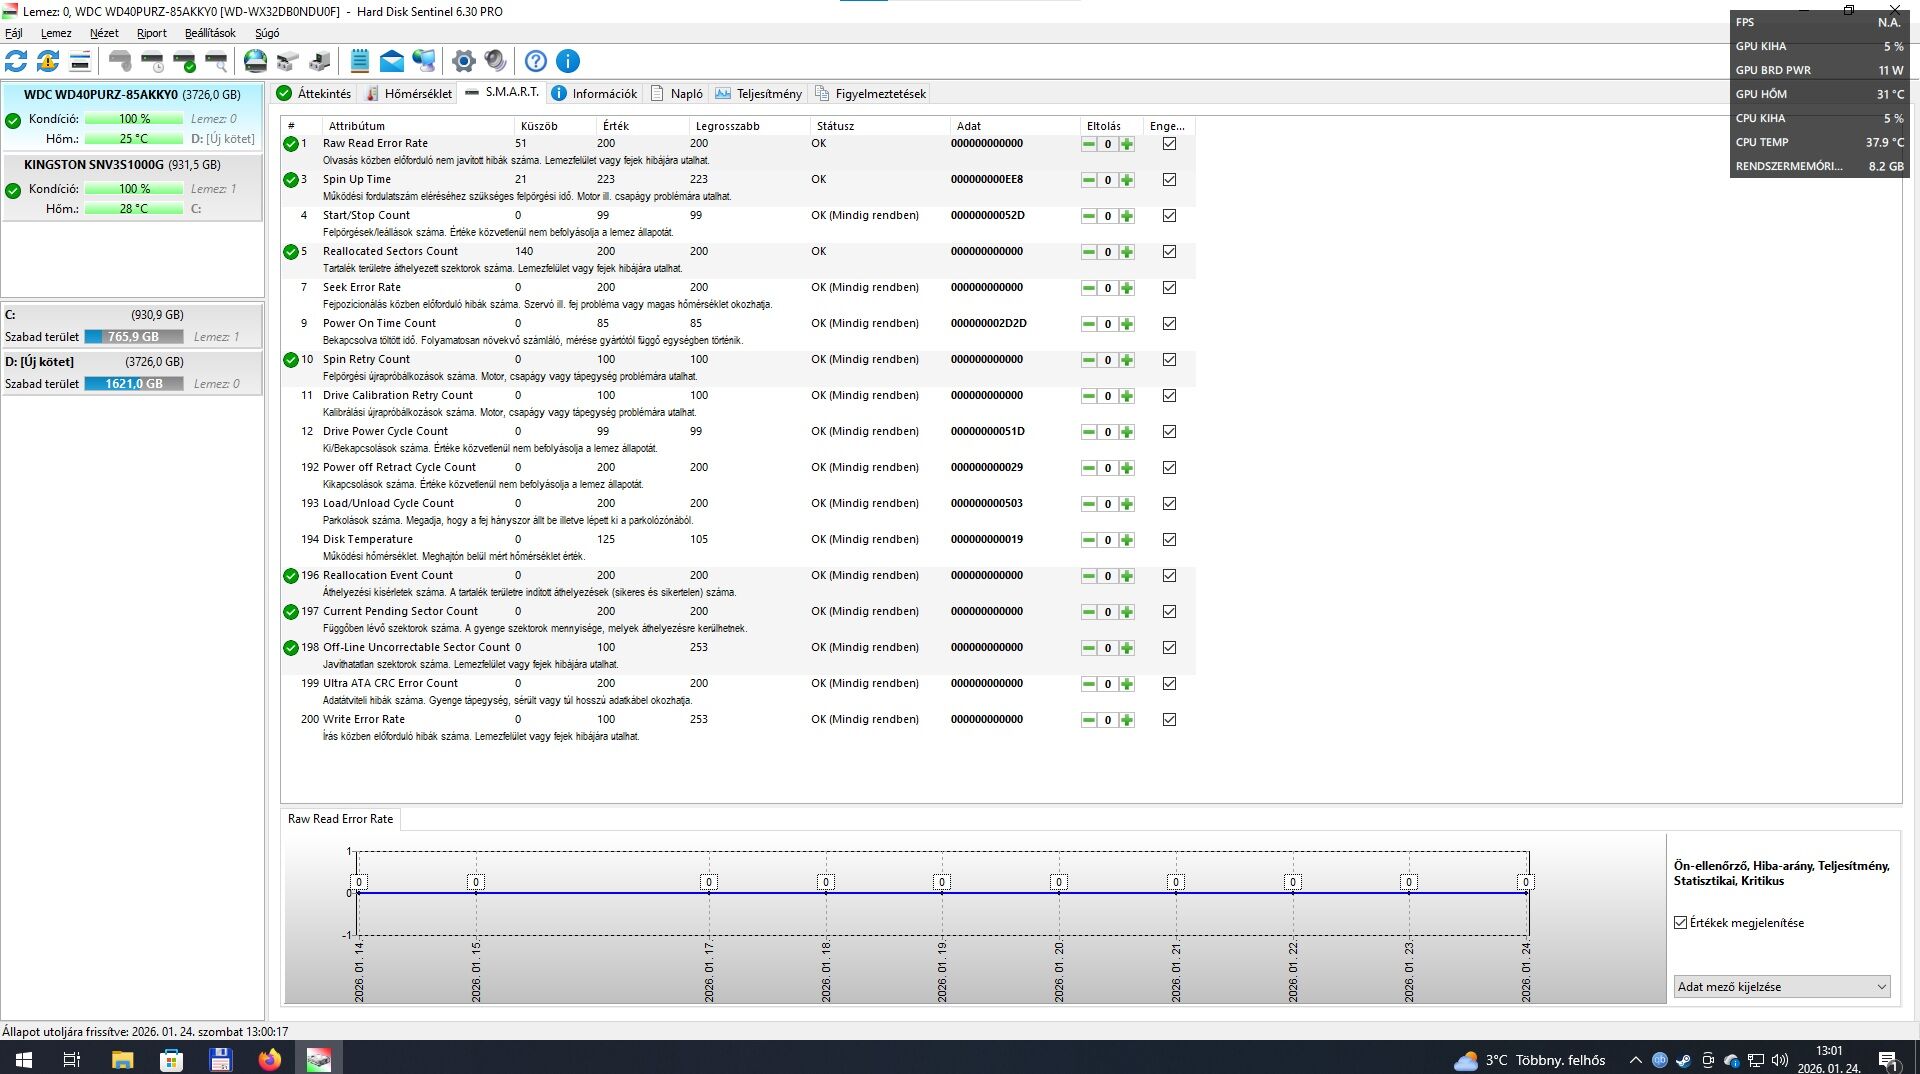Screen dimensions: 1920x1074
Task: Click the refresh disk status icon
Action: click(x=16, y=61)
